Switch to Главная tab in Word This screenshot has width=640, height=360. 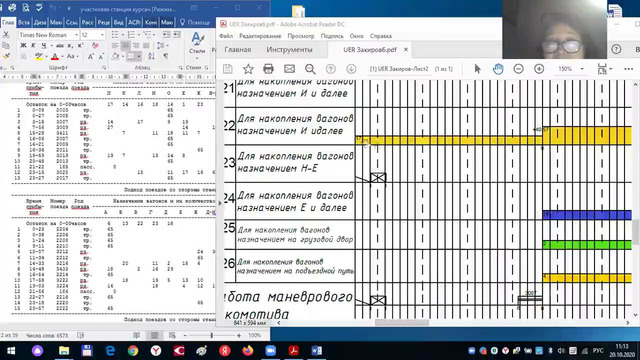click(x=8, y=22)
